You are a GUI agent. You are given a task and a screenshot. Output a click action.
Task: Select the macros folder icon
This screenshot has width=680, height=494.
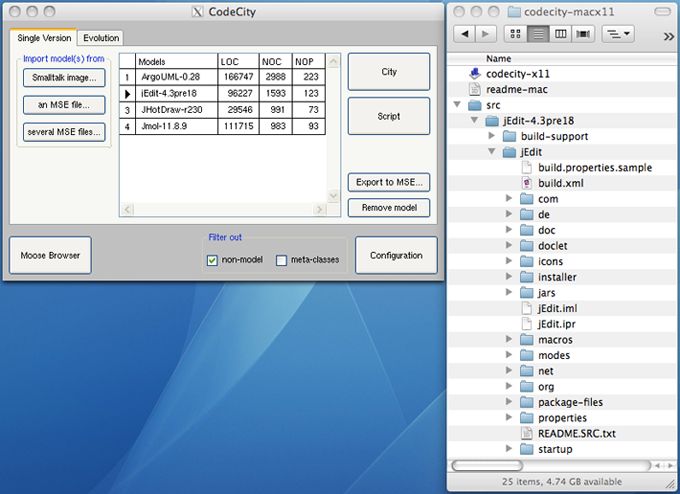point(526,340)
